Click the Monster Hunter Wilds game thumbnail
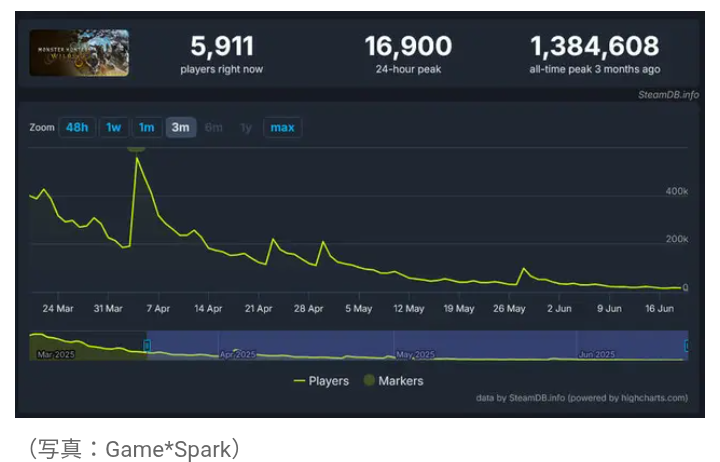 [x=78, y=53]
